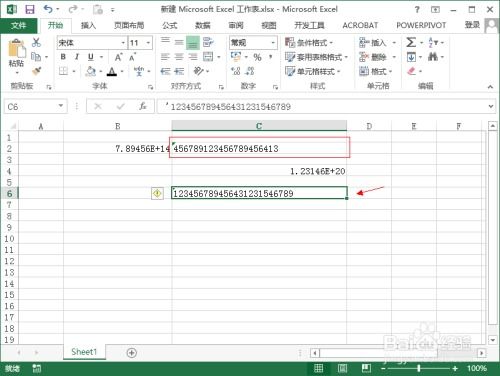Open the 公式 ribbon tab
This screenshot has width=500, height=376.
click(x=169, y=25)
